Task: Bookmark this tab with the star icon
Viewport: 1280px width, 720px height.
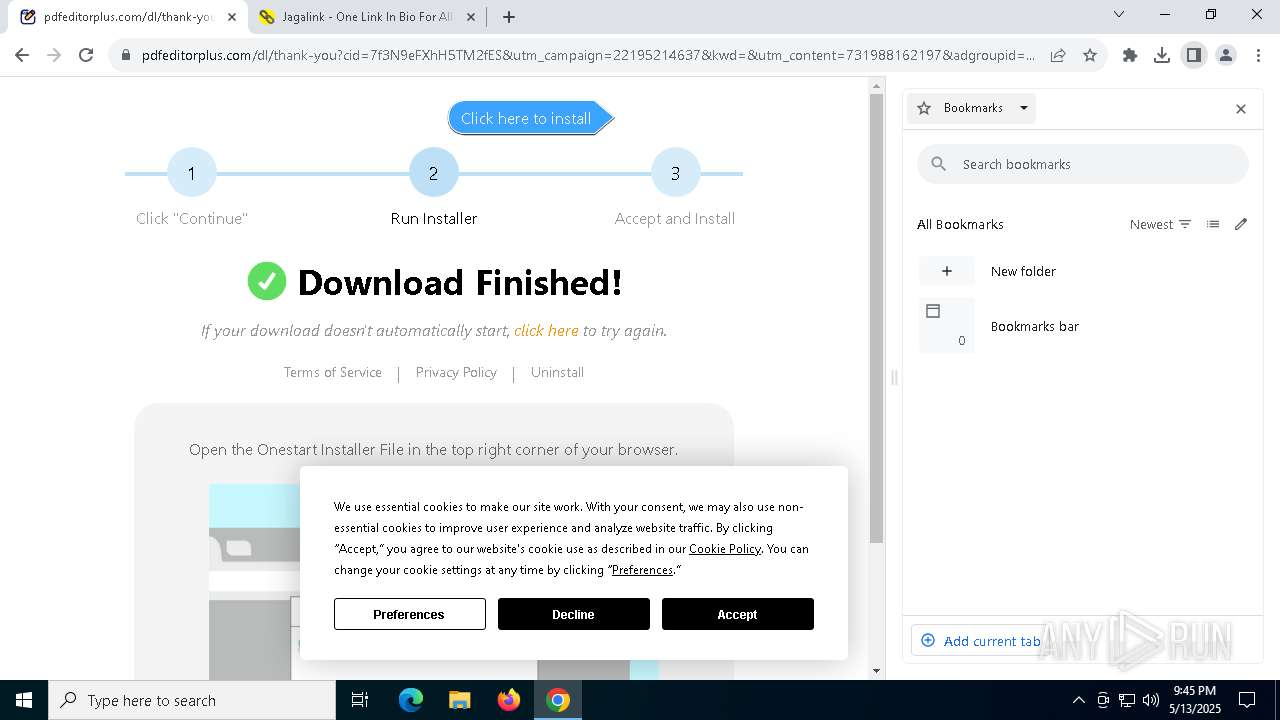Action: coord(1090,55)
